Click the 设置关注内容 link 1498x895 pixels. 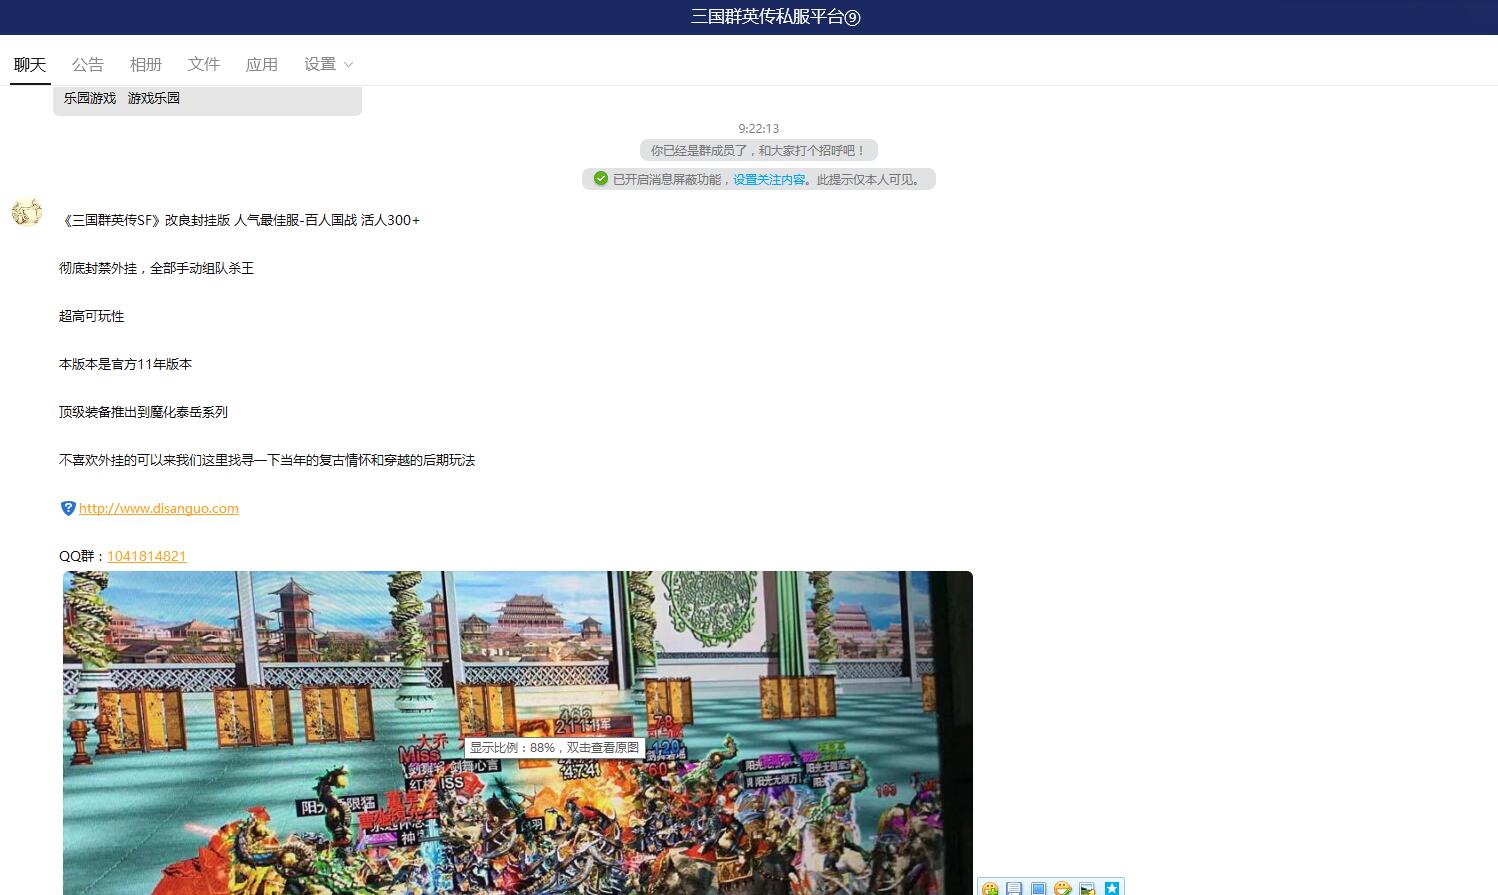click(x=769, y=180)
